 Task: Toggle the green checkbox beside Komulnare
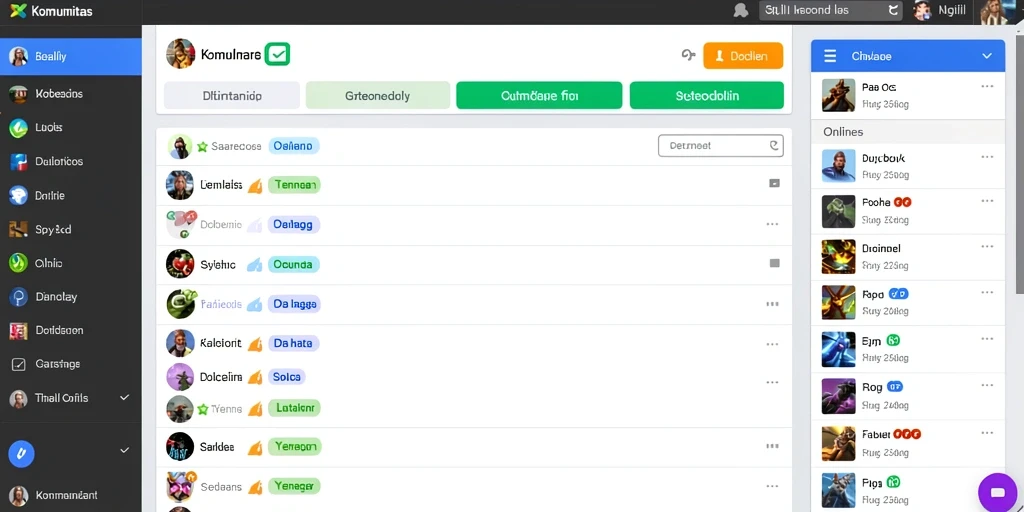pos(278,54)
